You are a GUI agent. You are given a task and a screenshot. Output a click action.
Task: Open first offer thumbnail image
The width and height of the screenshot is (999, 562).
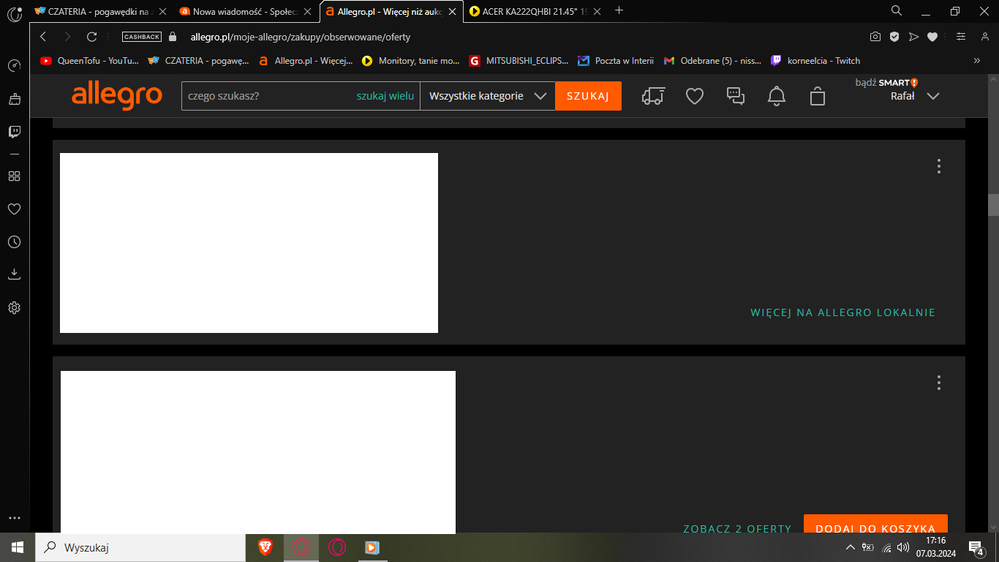(249, 243)
